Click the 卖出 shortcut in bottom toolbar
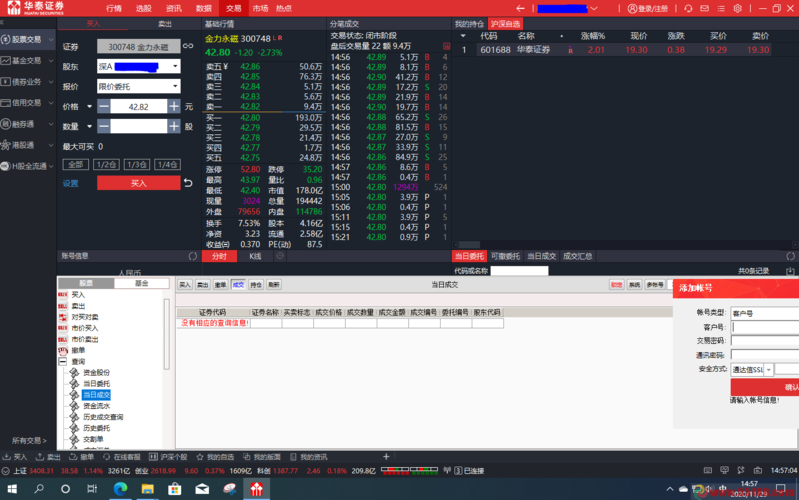 pos(48,457)
